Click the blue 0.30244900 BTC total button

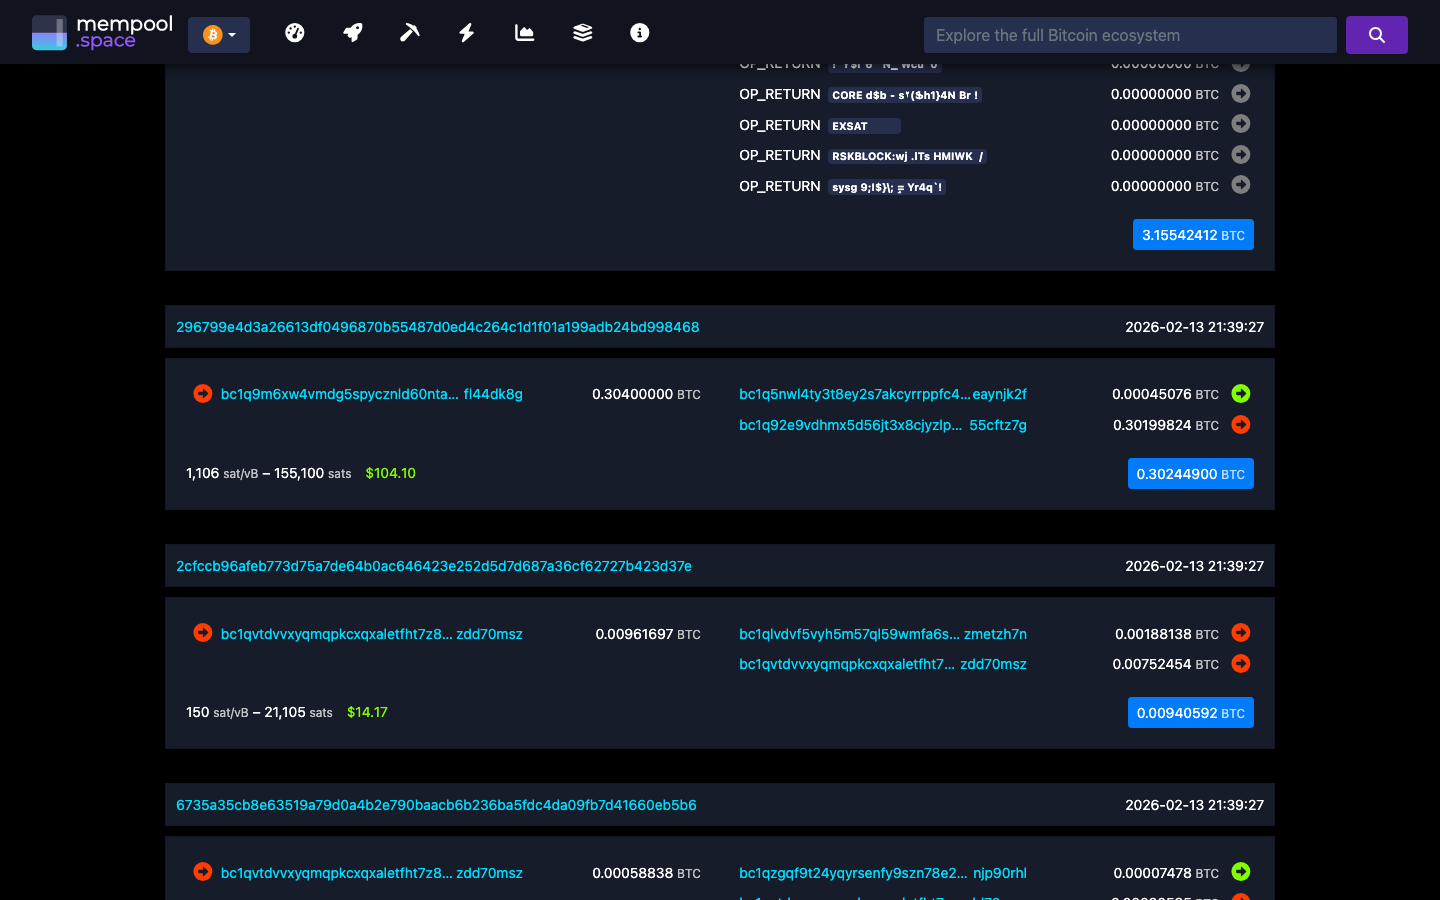tap(1190, 473)
